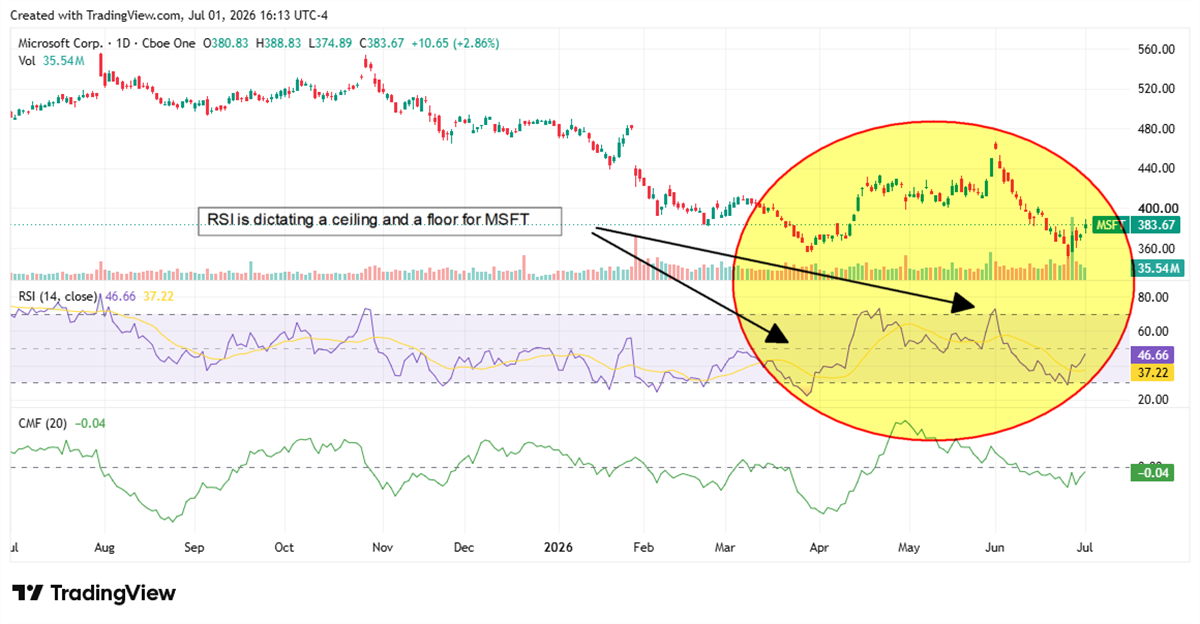Click the +10.65 (+2.86%) change value

point(457,44)
